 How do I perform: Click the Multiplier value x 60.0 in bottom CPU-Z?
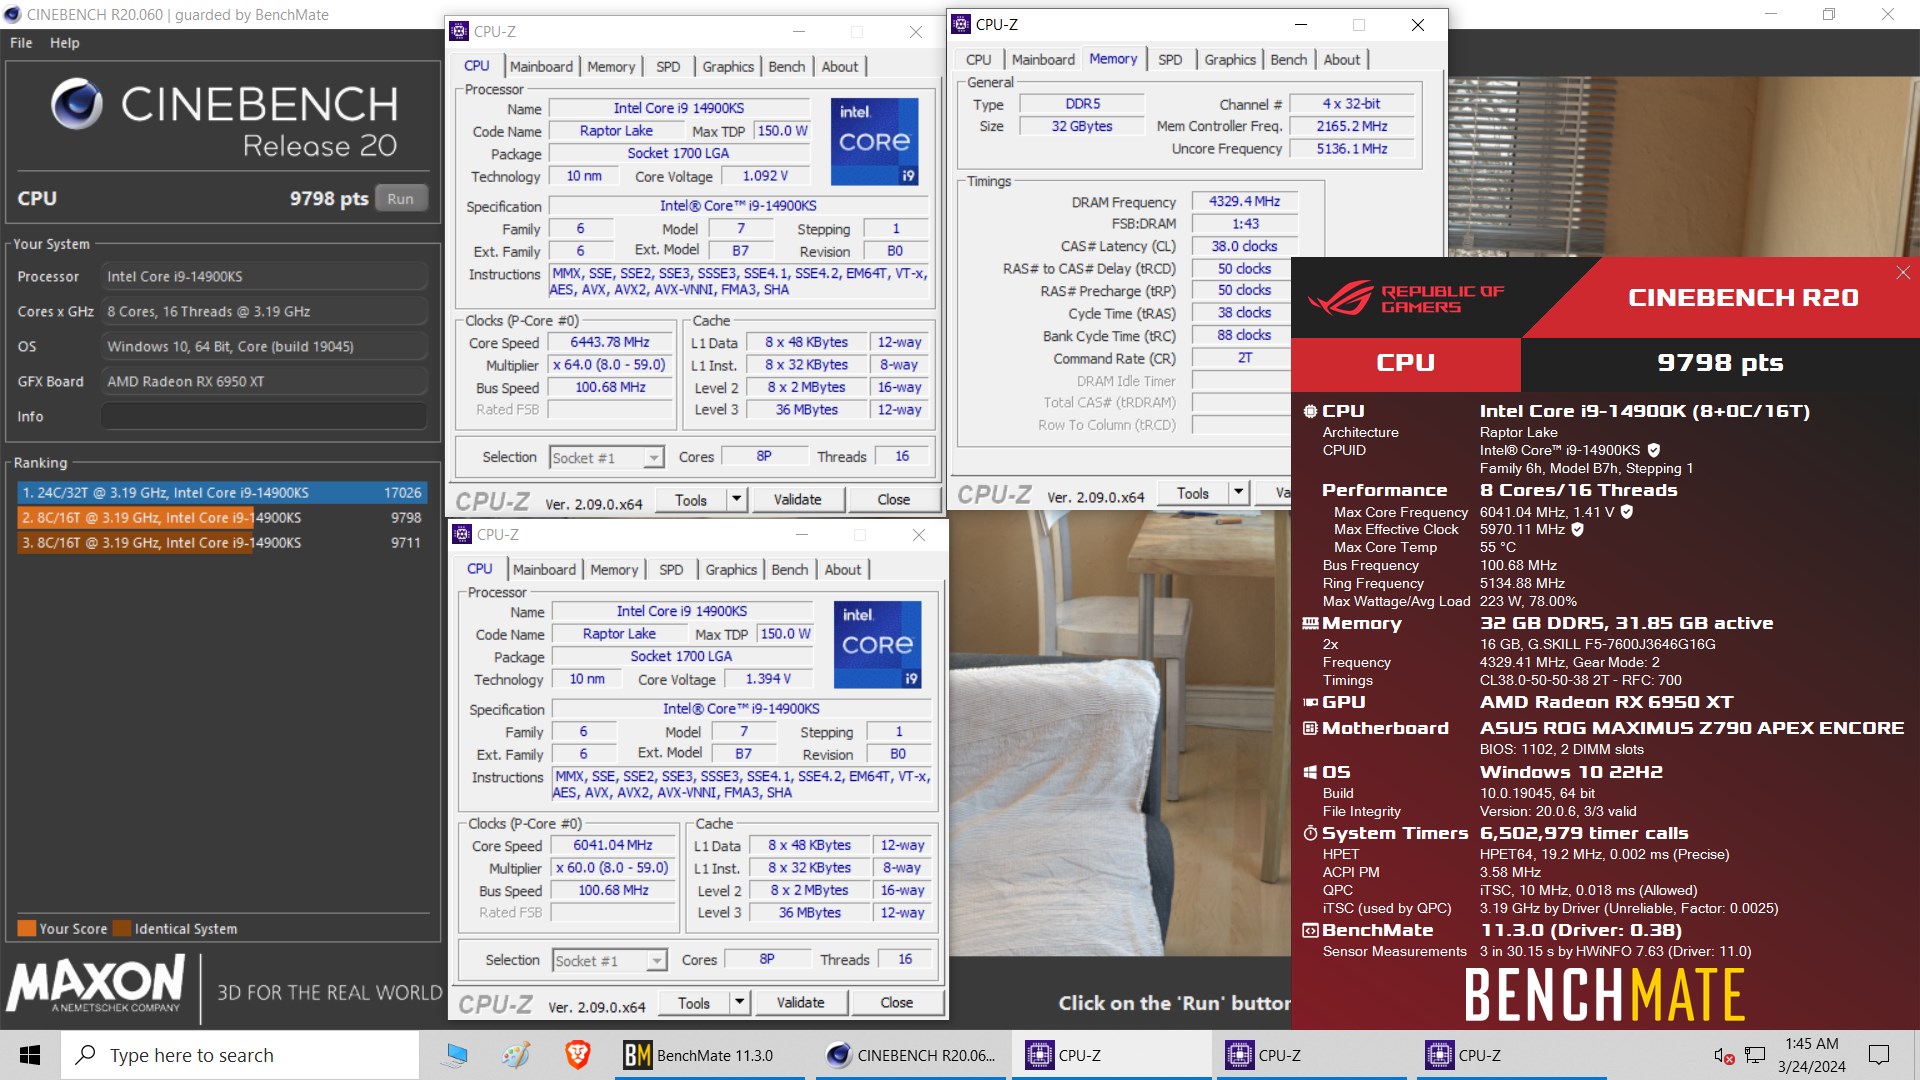click(x=612, y=868)
